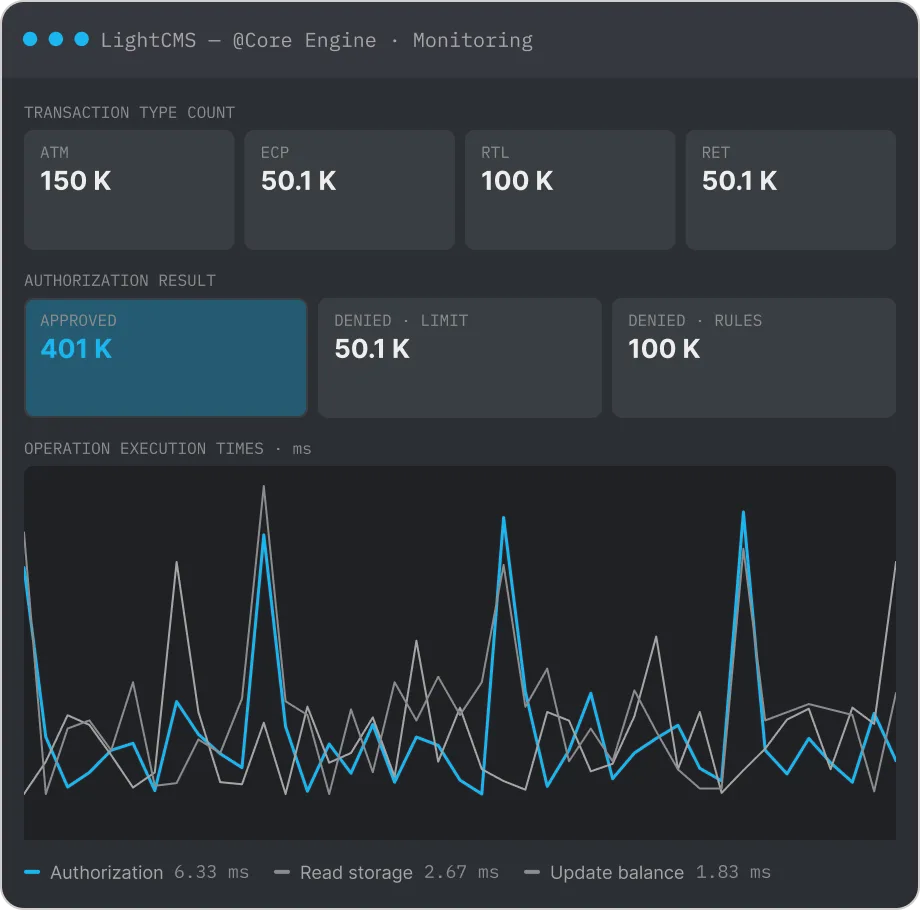The image size is (920, 910).
Task: Click the ECP 50.1 K card
Action: [350, 190]
